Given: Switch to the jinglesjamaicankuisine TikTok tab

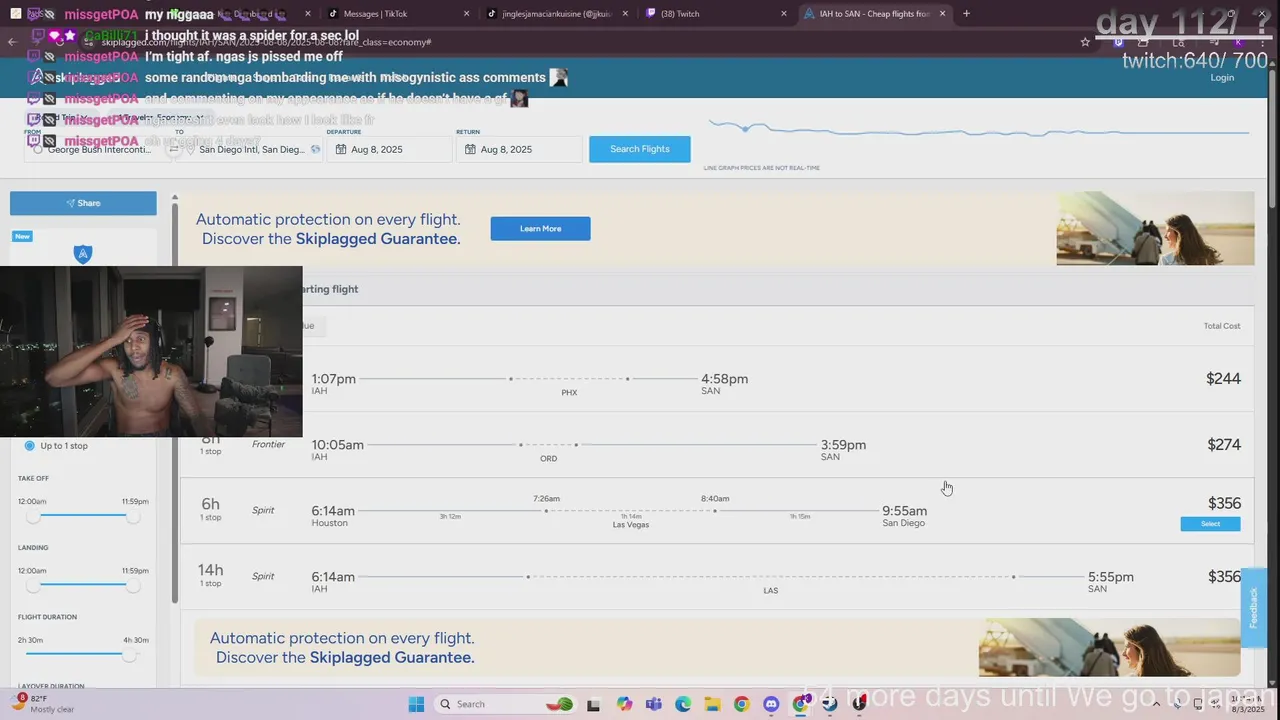Looking at the screenshot, I should click(x=555, y=14).
